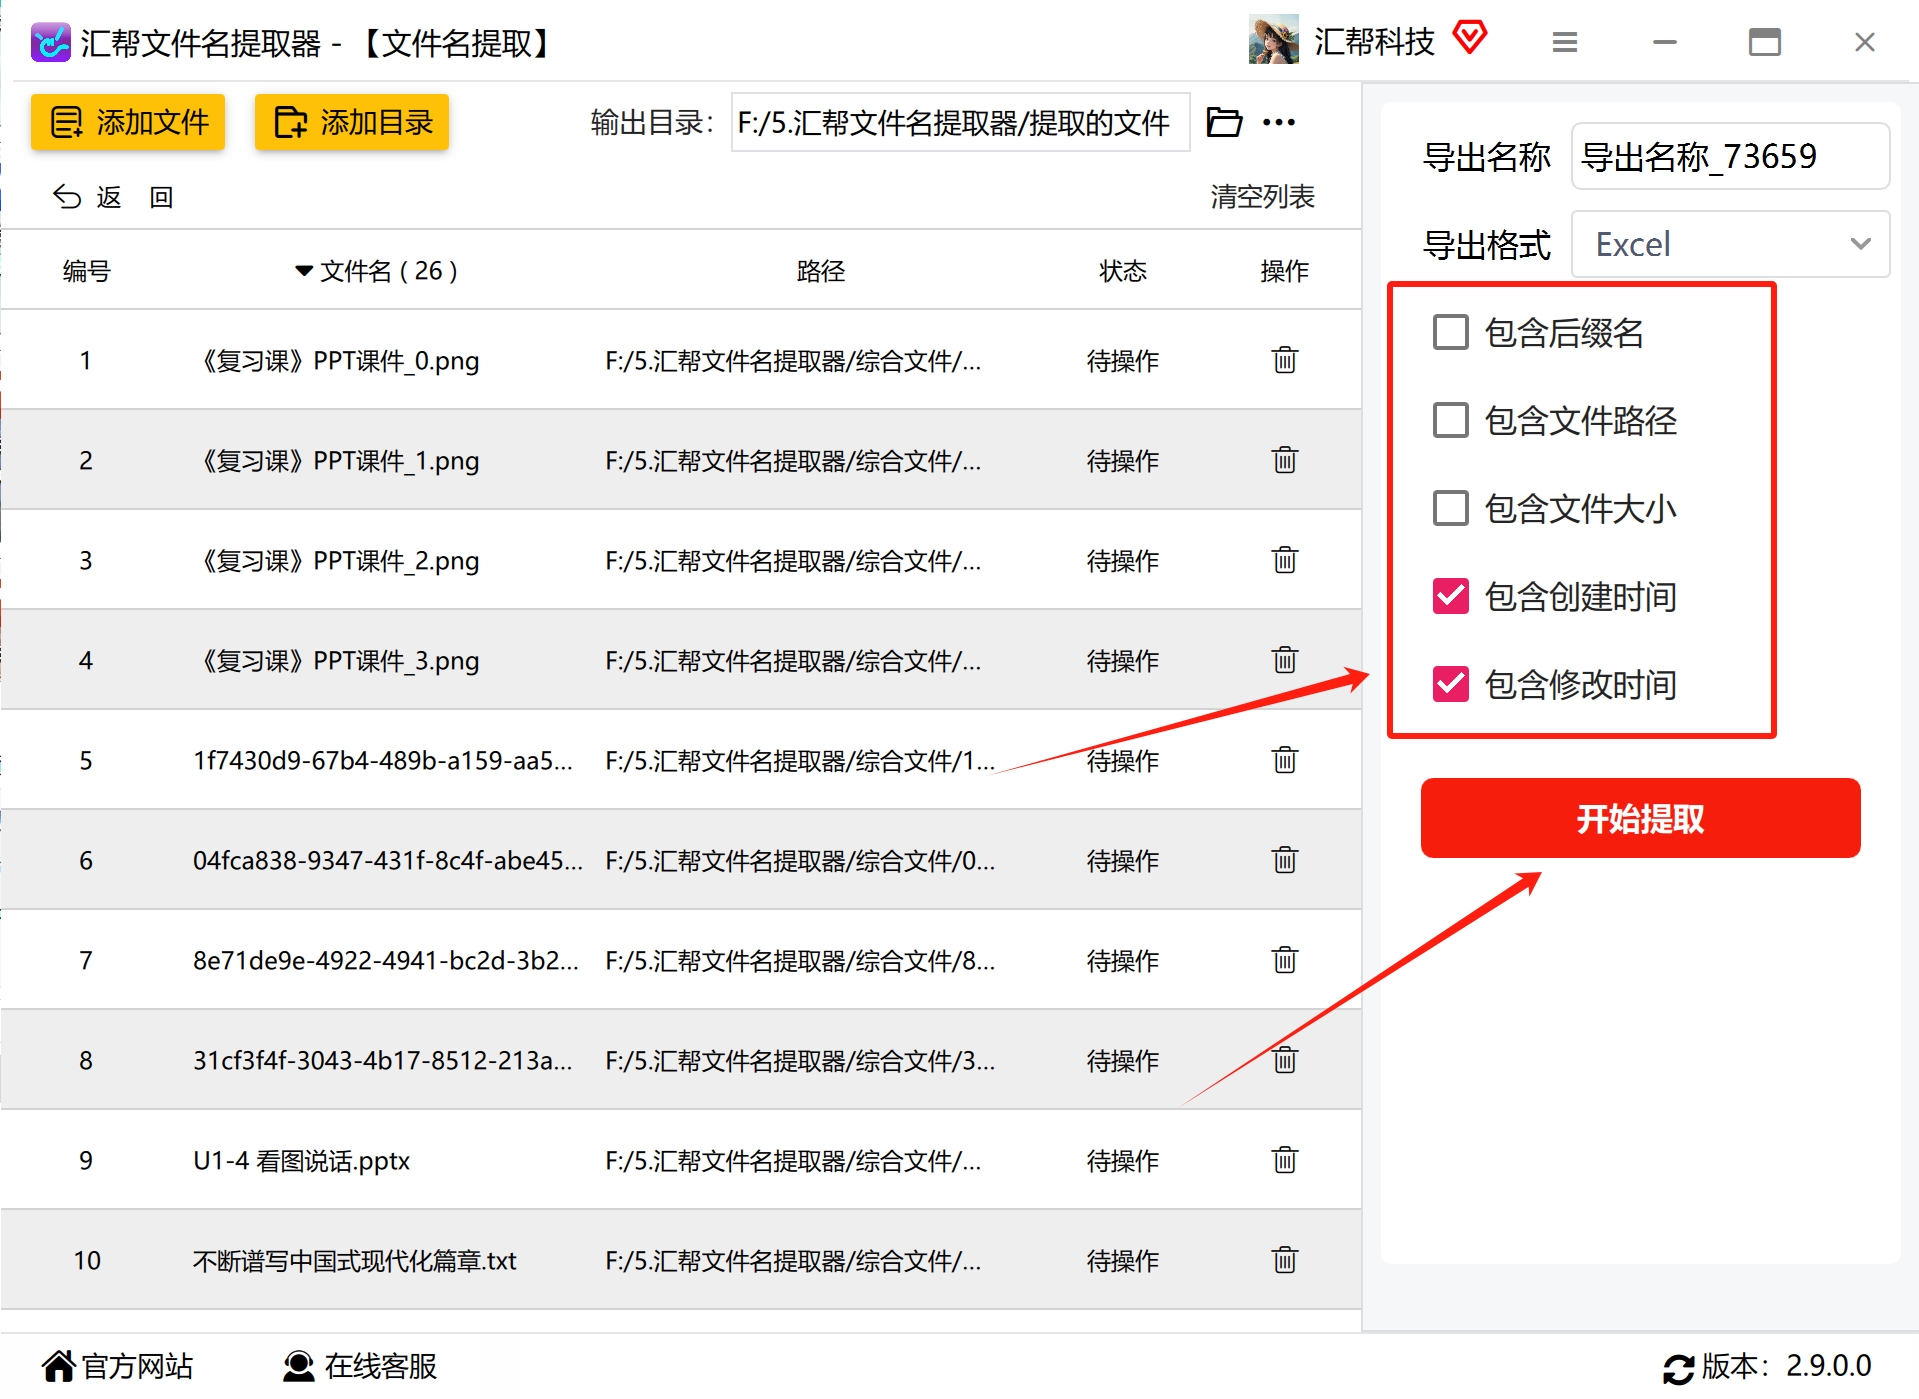1919x1399 pixels.
Task: Open the hamburger menu in title bar
Action: click(x=1565, y=42)
